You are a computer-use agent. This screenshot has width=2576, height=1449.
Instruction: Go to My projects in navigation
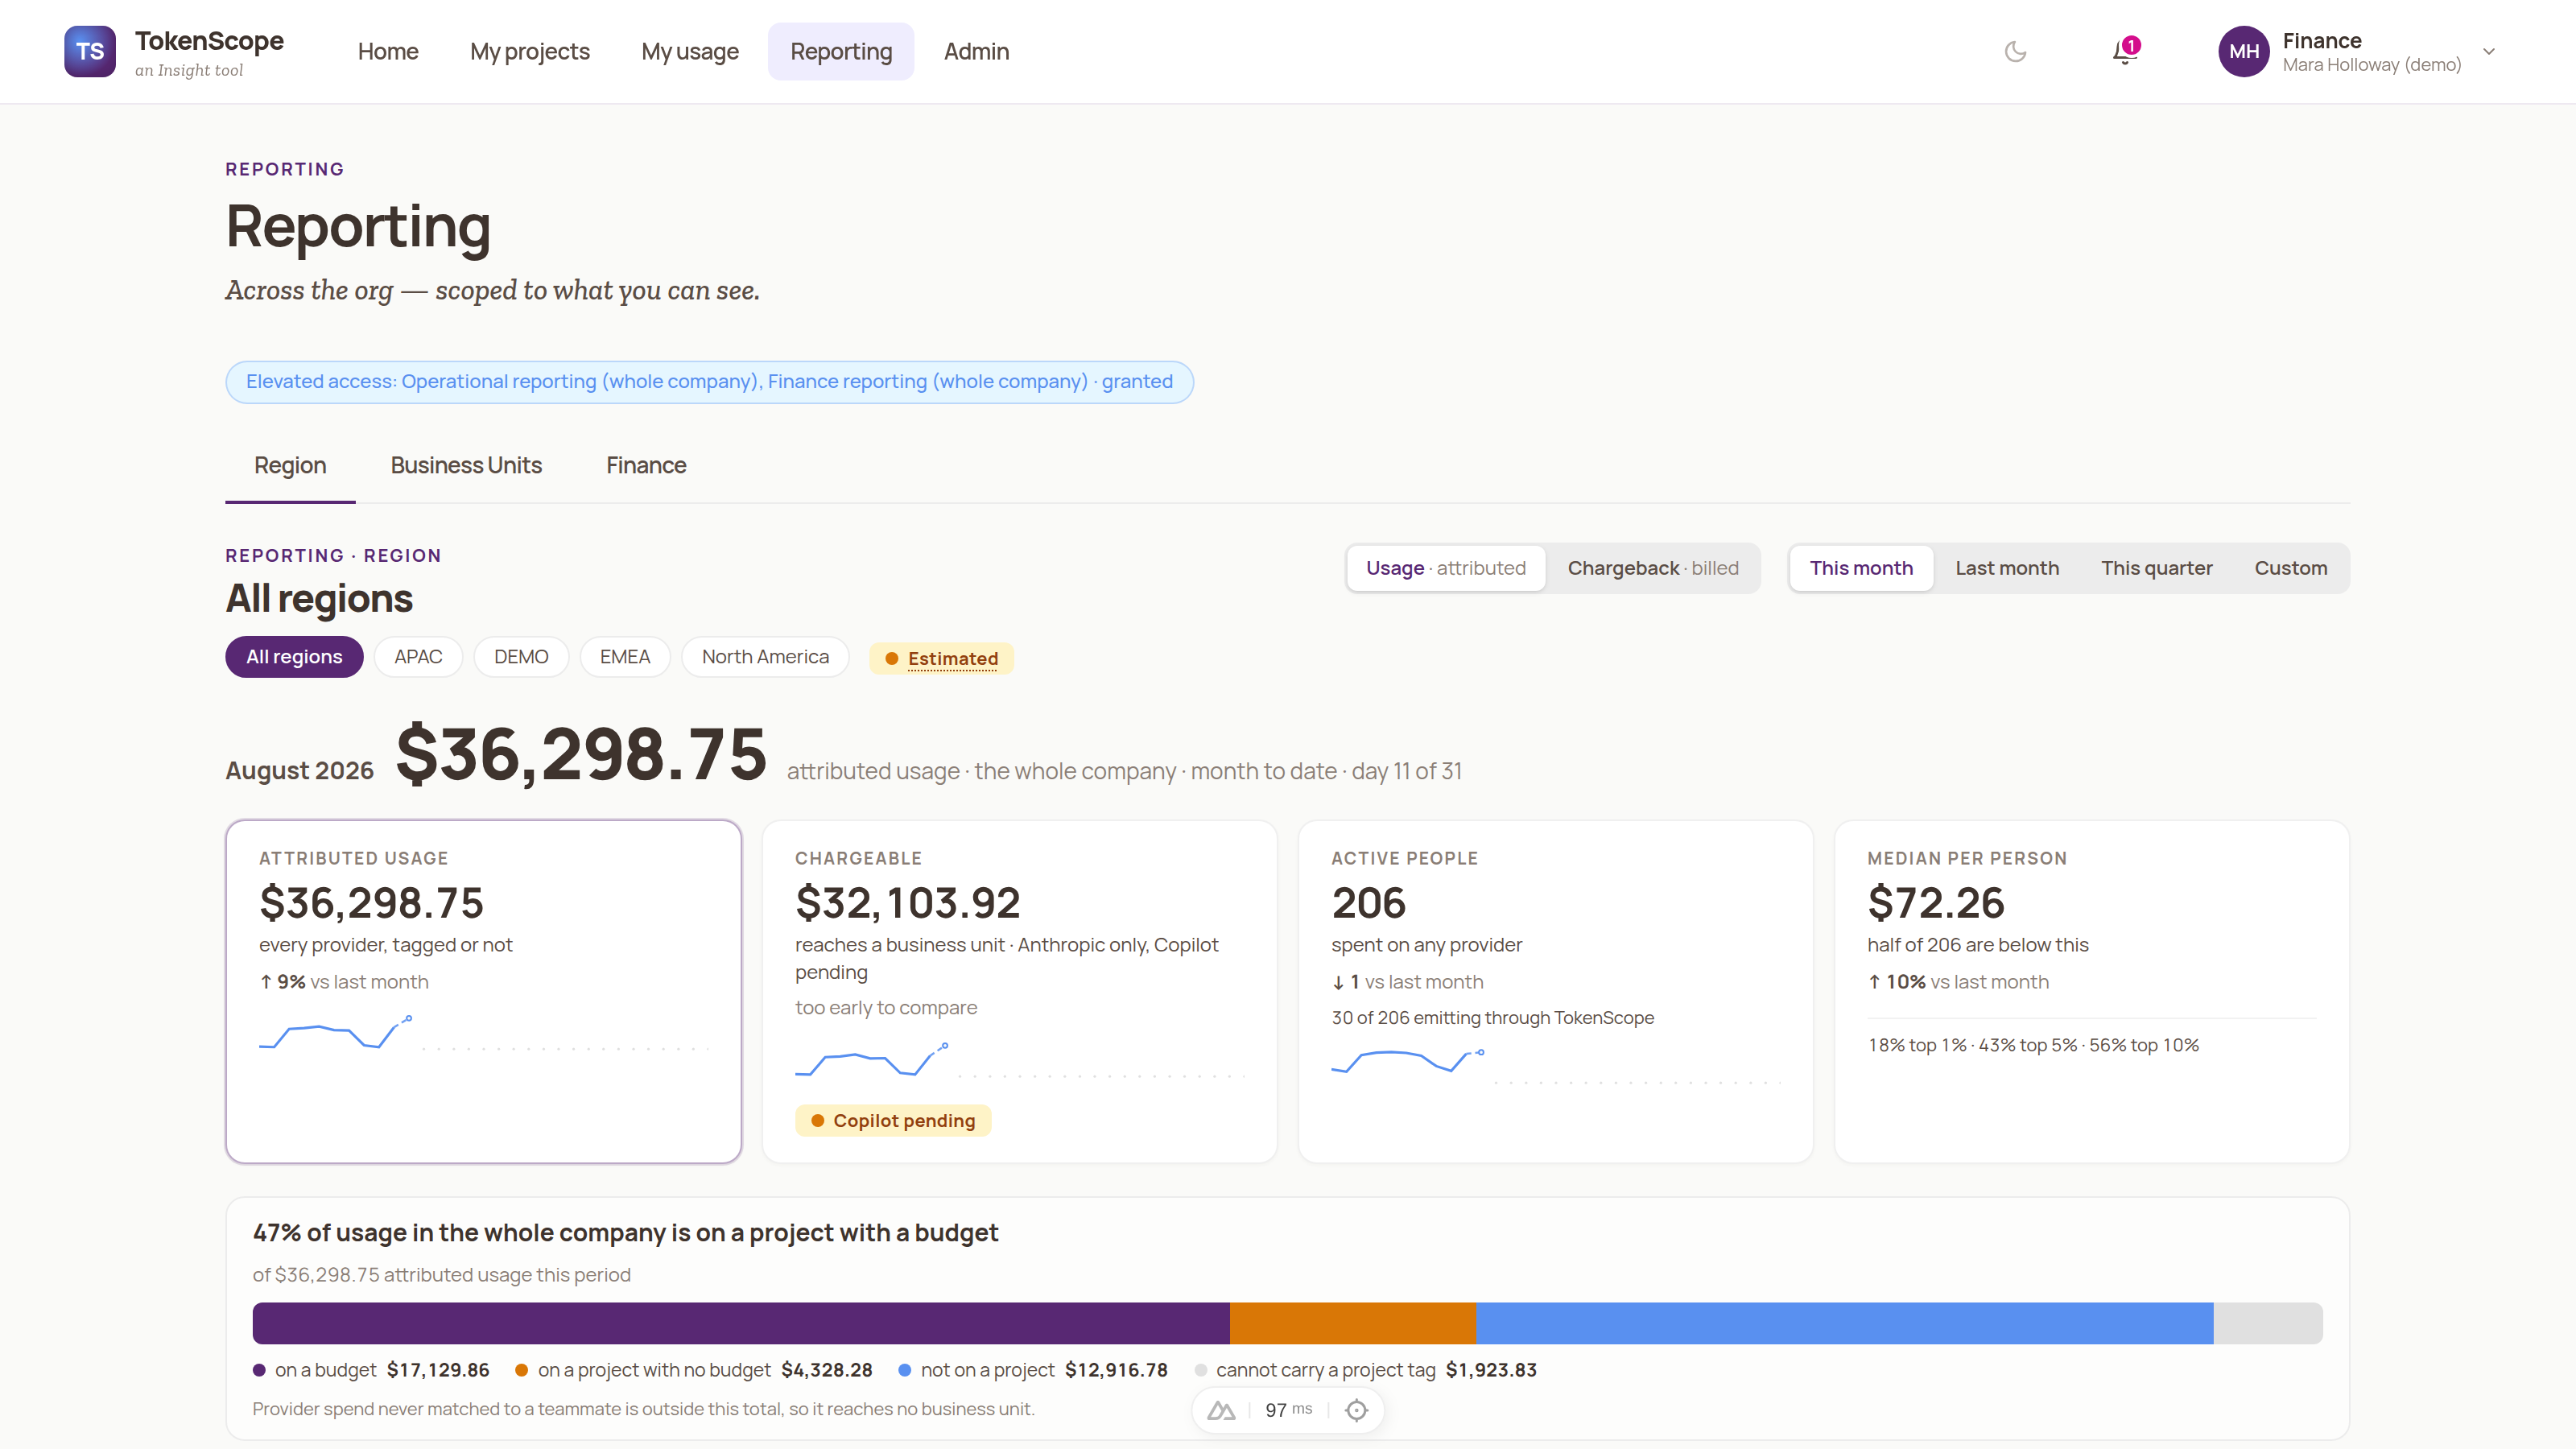(530, 52)
